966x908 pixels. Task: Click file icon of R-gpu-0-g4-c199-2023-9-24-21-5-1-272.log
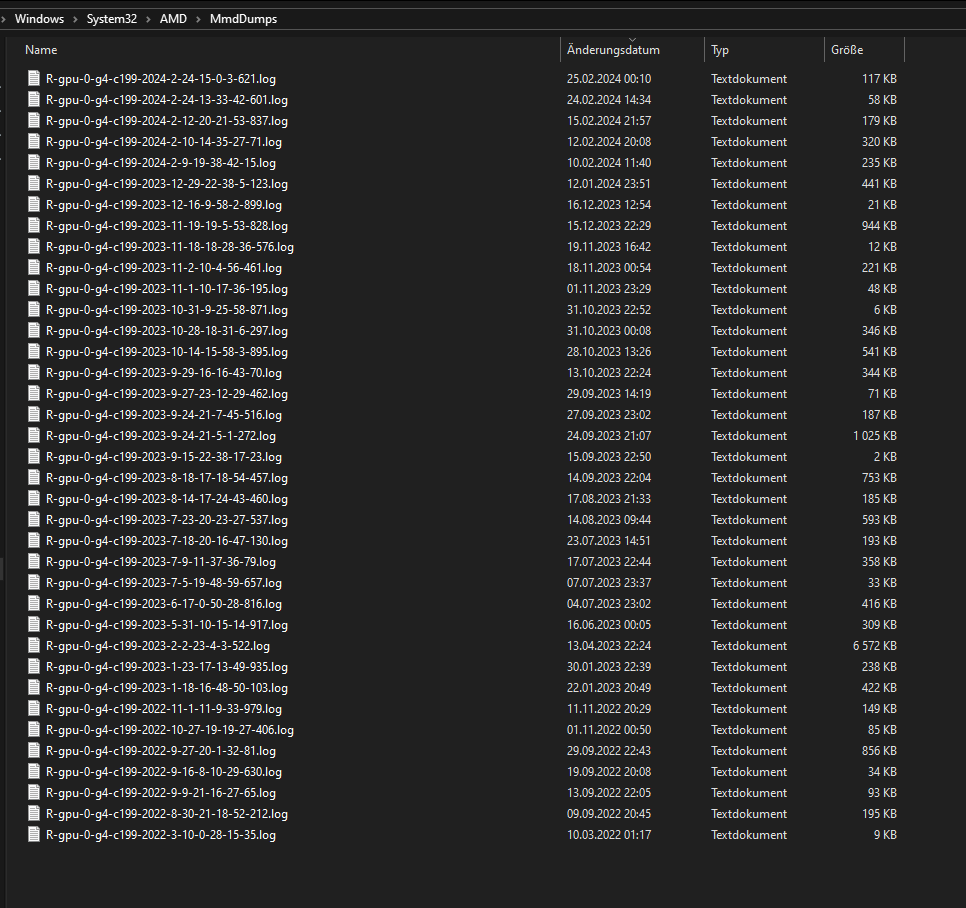coord(34,435)
